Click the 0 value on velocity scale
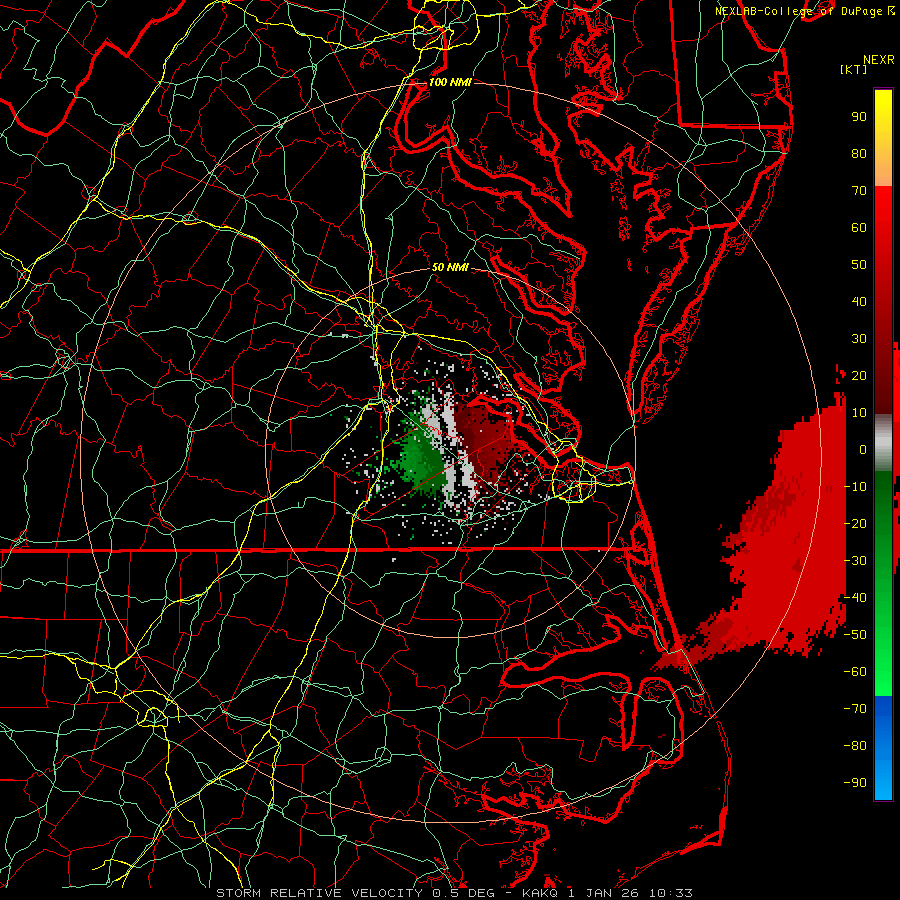The height and width of the screenshot is (900, 900). pos(863,449)
